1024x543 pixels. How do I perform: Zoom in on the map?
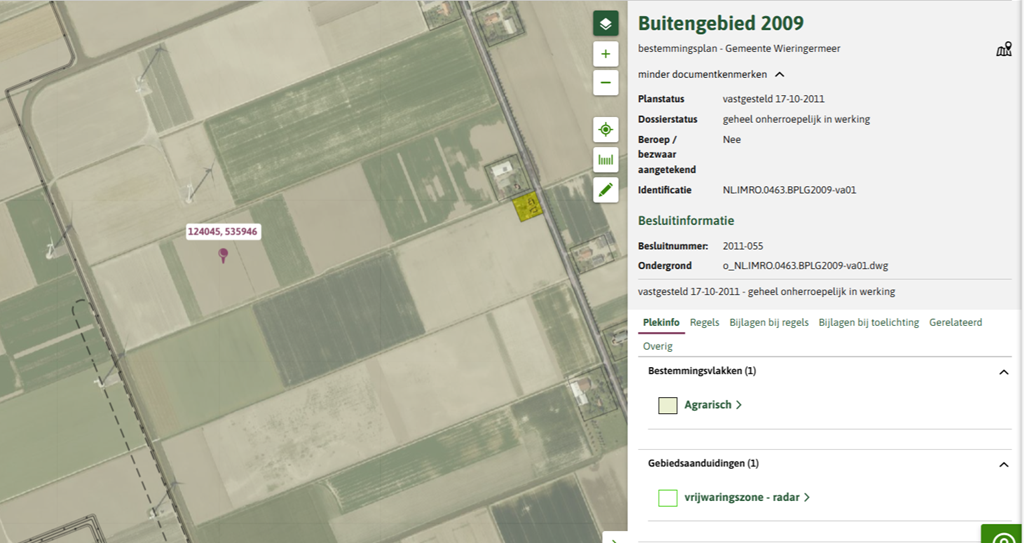coord(605,54)
